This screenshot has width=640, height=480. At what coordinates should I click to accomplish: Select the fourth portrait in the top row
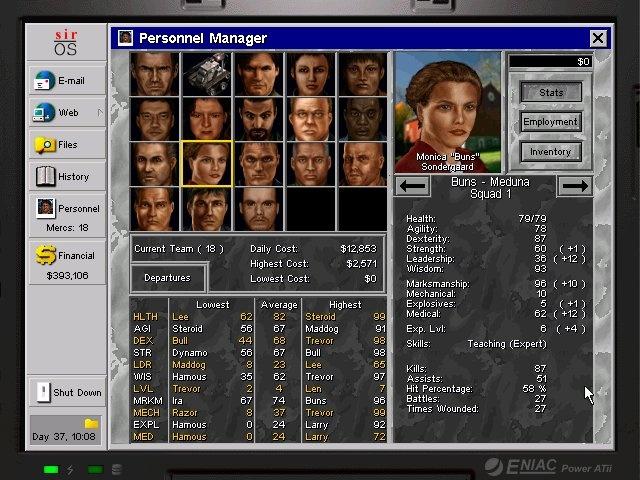point(311,73)
